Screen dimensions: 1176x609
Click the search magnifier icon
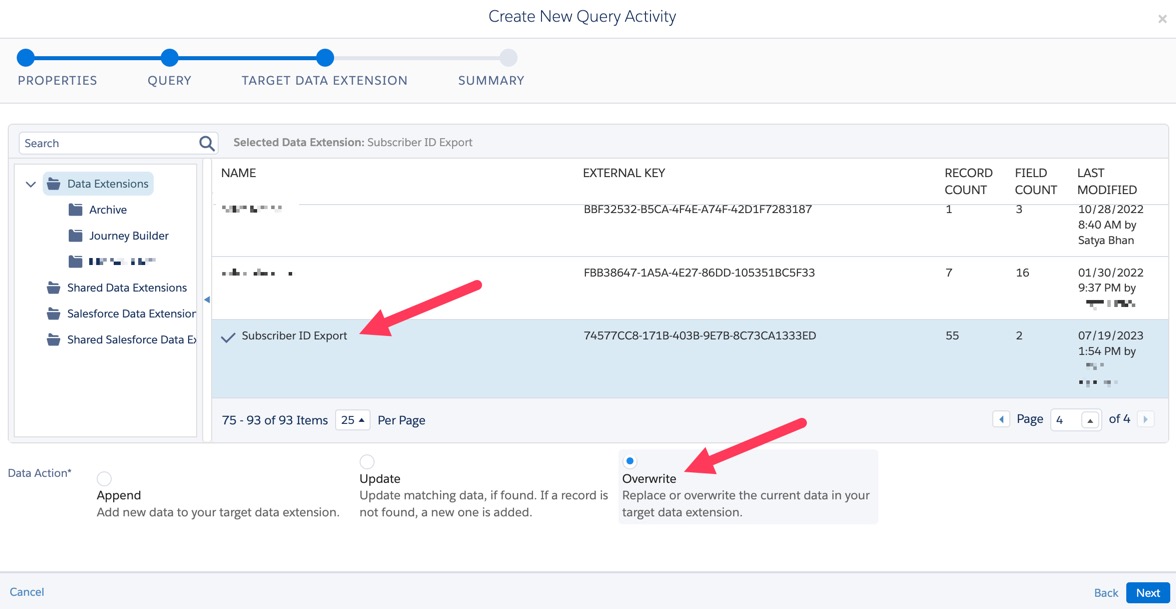click(205, 143)
